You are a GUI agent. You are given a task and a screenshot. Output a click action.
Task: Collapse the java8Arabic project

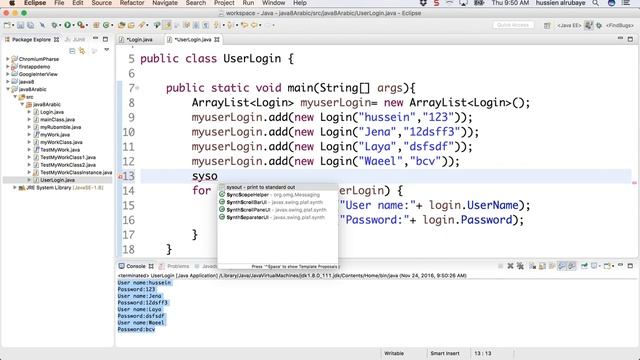(x=7, y=89)
